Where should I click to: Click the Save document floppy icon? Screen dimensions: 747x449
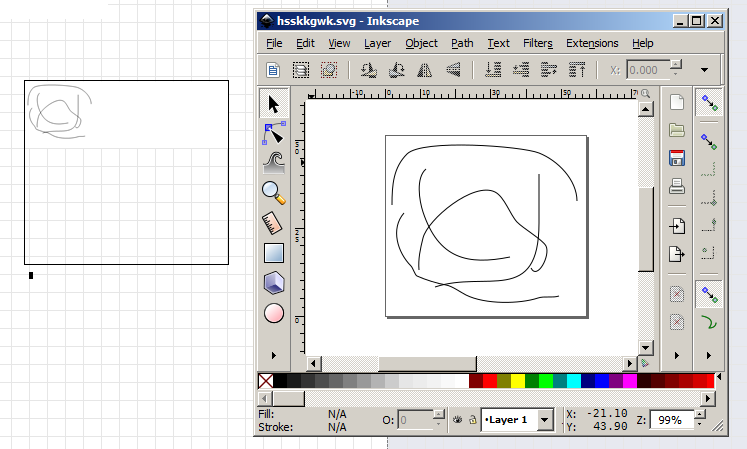pyautogui.click(x=677, y=158)
